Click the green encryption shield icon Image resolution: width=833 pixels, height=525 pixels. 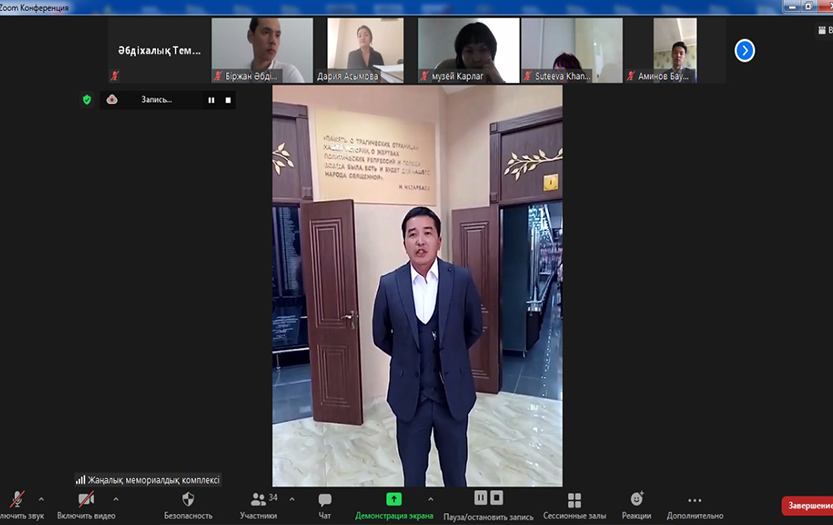[x=87, y=100]
